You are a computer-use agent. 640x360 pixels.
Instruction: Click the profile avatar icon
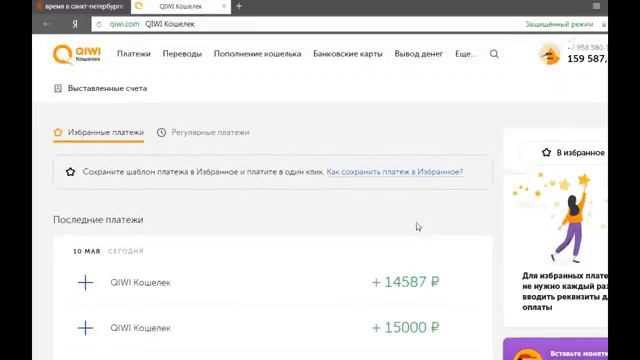point(549,54)
